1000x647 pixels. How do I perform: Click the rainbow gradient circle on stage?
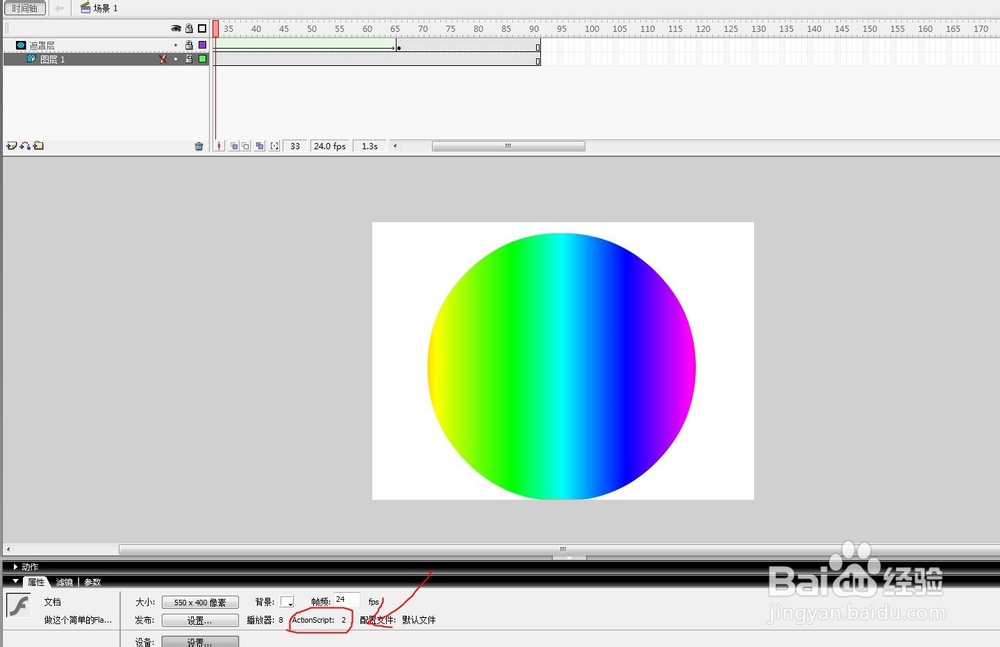click(x=561, y=366)
